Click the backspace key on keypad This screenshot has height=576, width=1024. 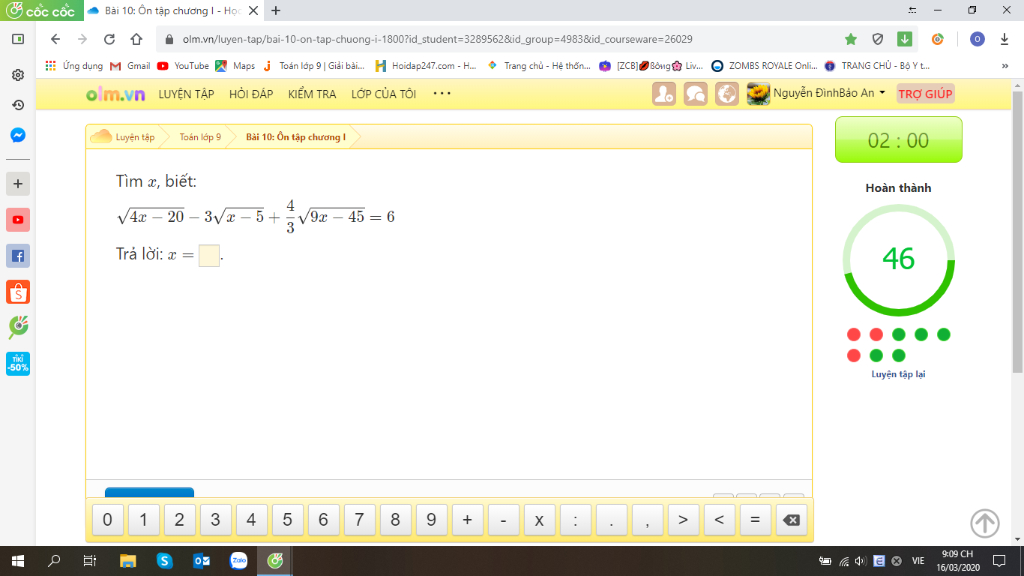pyautogui.click(x=791, y=520)
